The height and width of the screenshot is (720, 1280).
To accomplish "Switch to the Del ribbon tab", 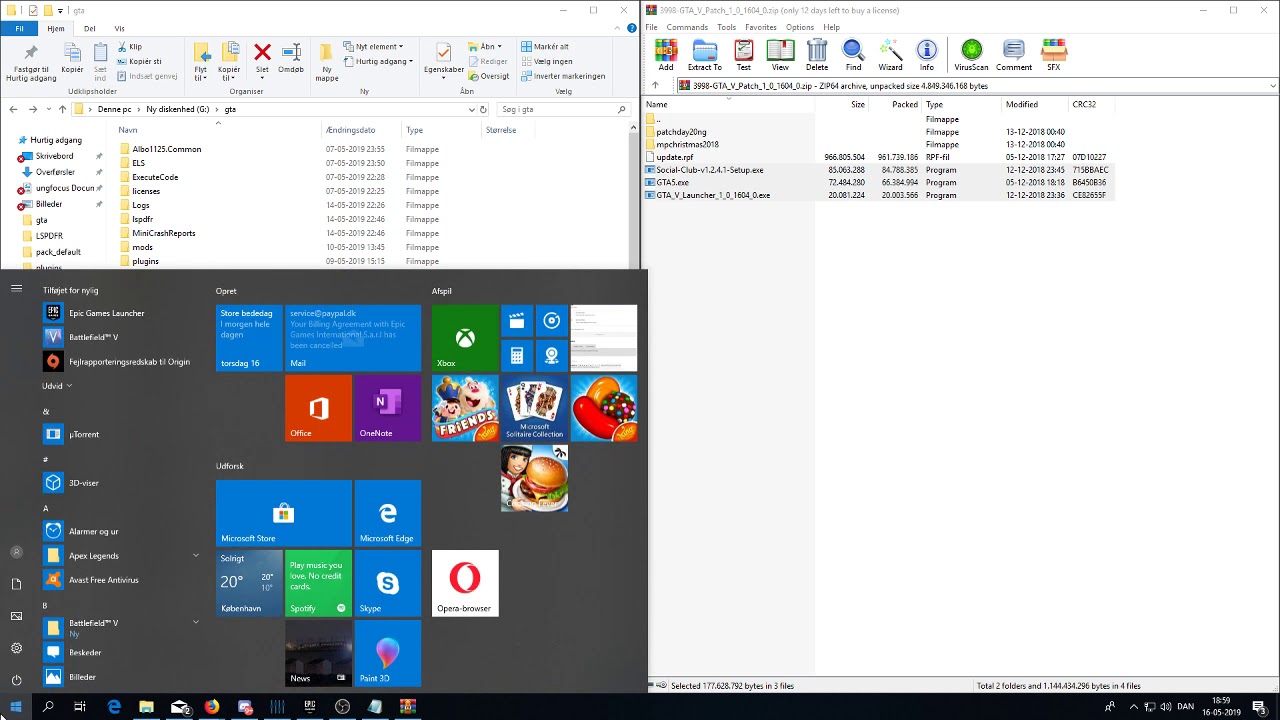I will 90,28.
